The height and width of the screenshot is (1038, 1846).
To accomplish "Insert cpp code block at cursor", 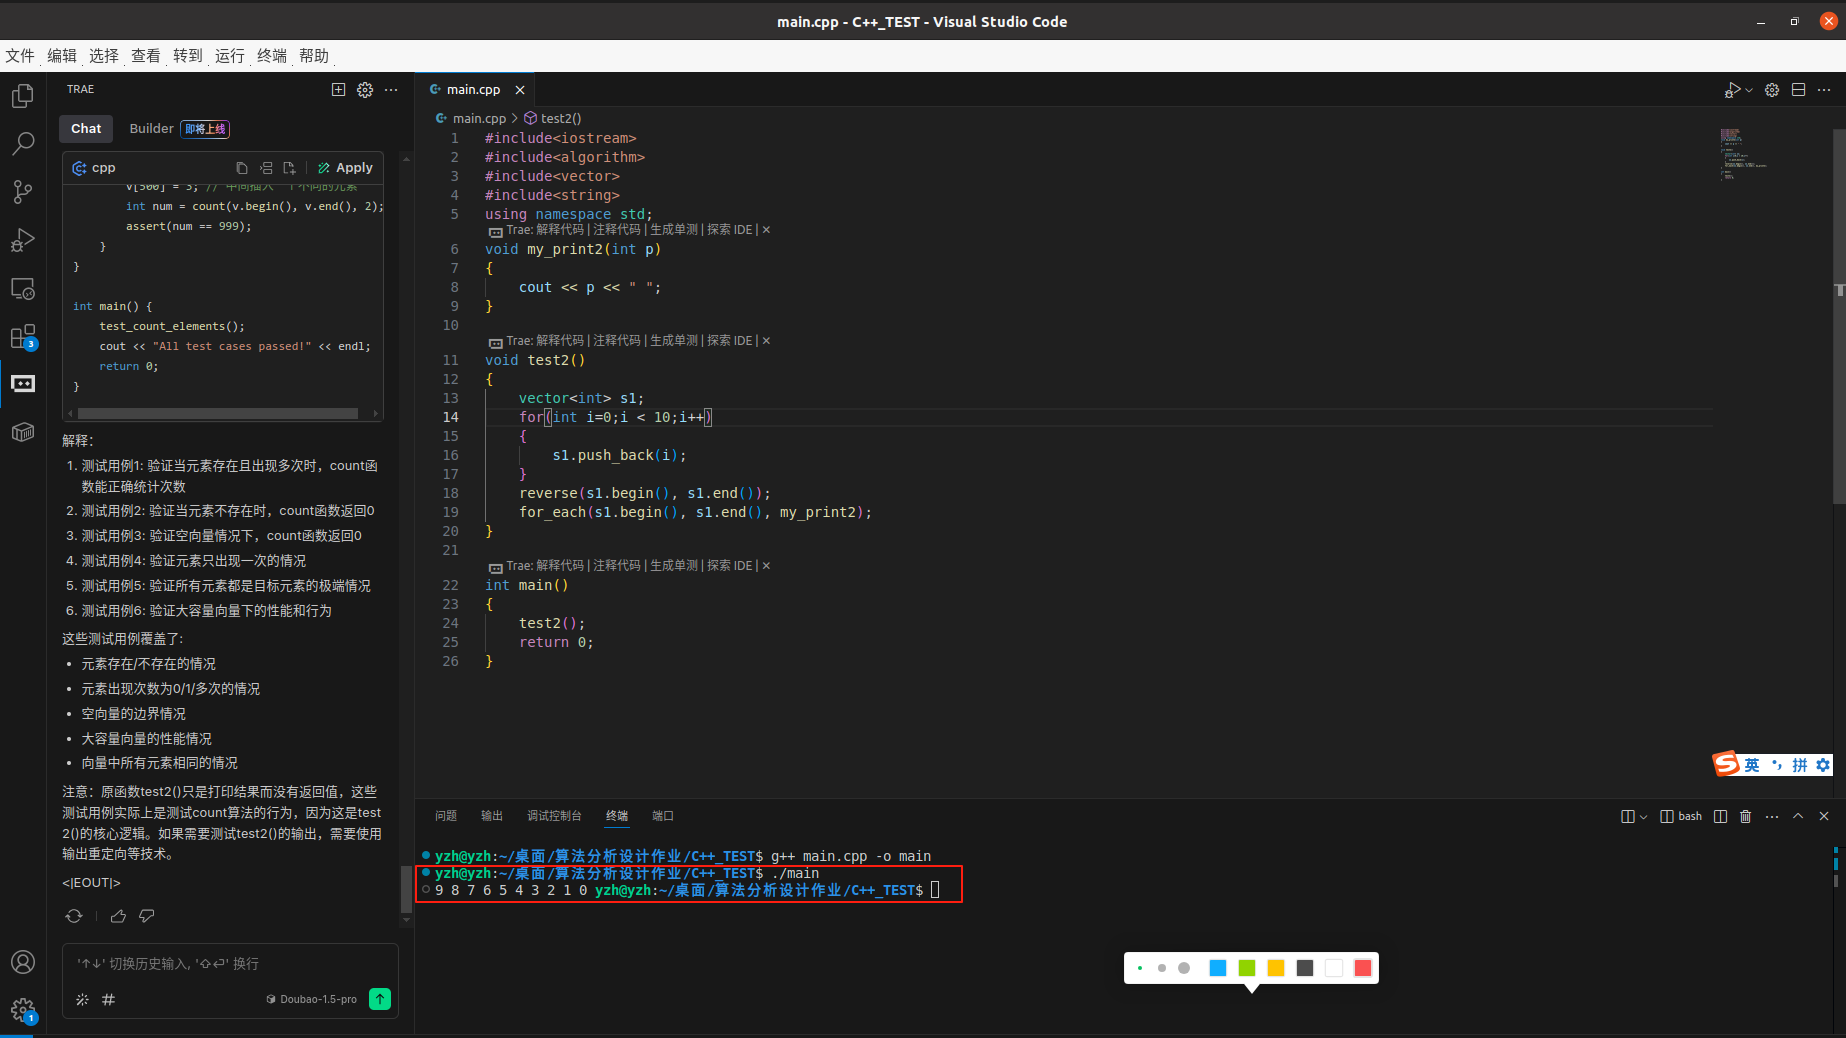I will (x=266, y=168).
